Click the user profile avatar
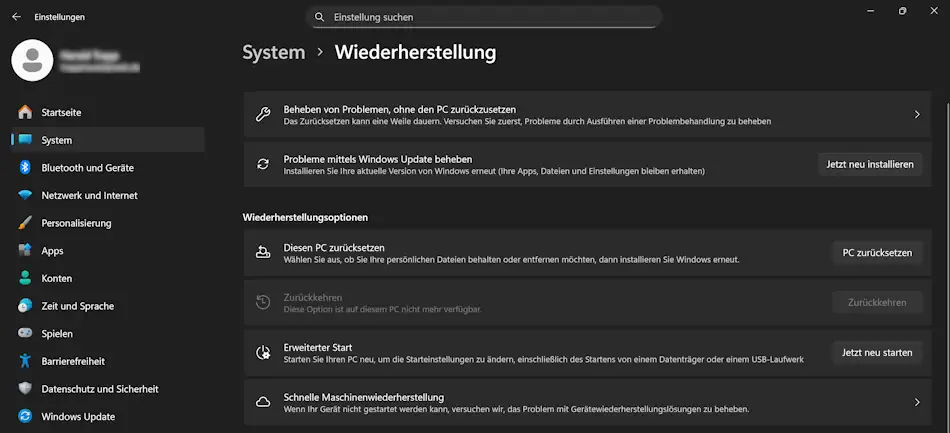This screenshot has width=950, height=433. [32, 60]
